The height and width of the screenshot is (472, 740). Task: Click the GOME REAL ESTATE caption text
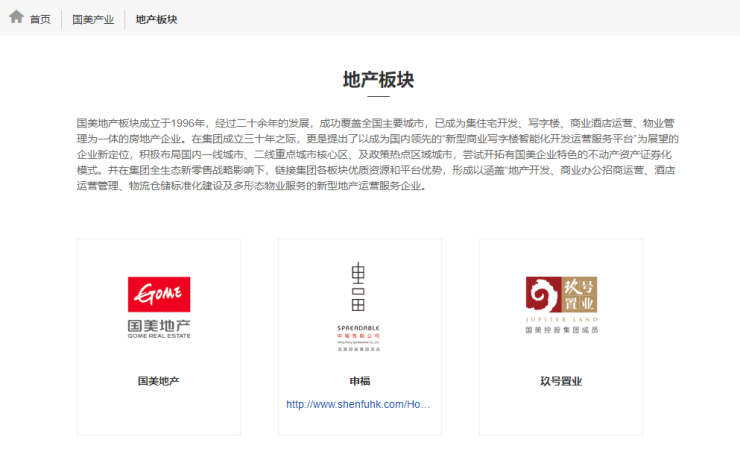coord(159,337)
